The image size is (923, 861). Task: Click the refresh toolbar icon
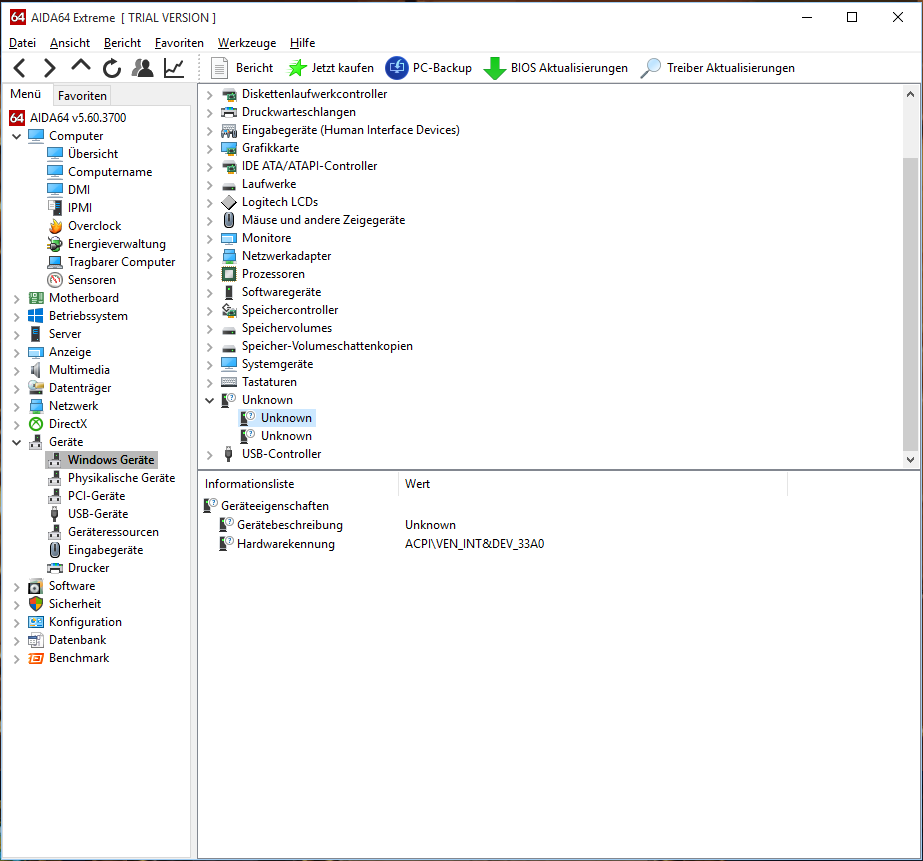(112, 68)
